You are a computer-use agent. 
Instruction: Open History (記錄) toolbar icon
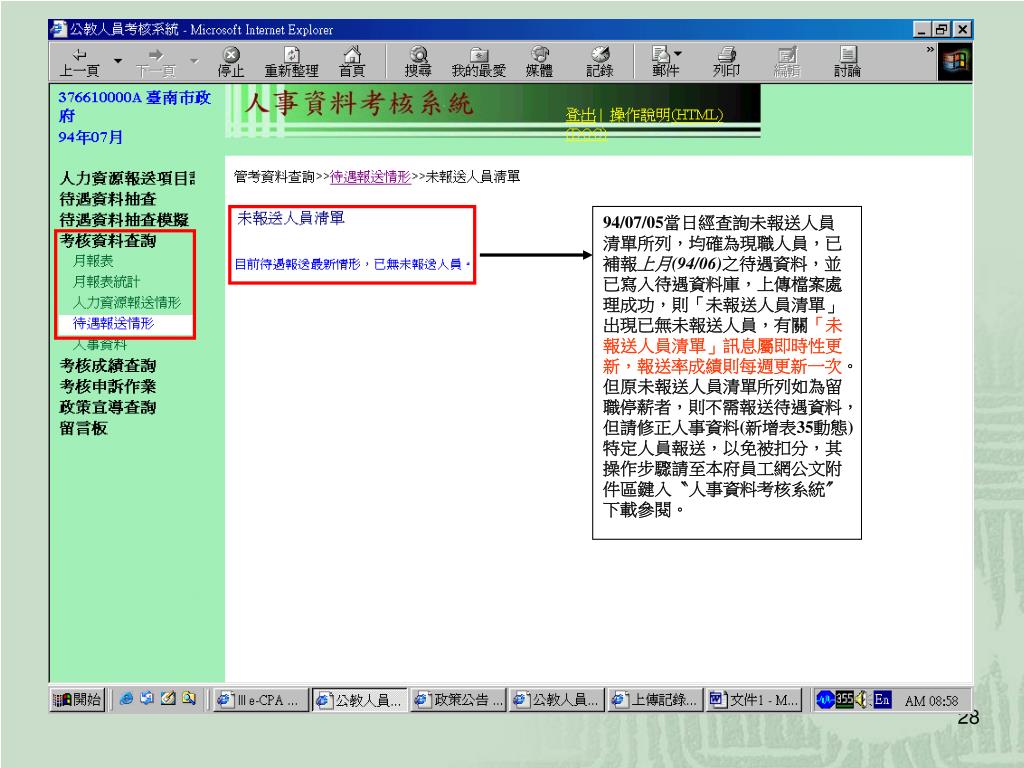point(600,62)
